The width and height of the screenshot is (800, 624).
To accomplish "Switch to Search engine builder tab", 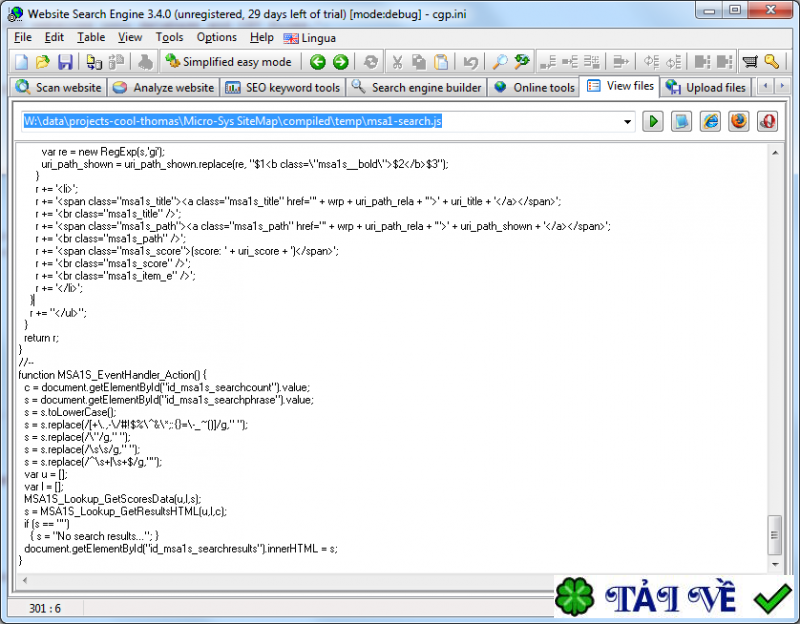I will [x=416, y=87].
